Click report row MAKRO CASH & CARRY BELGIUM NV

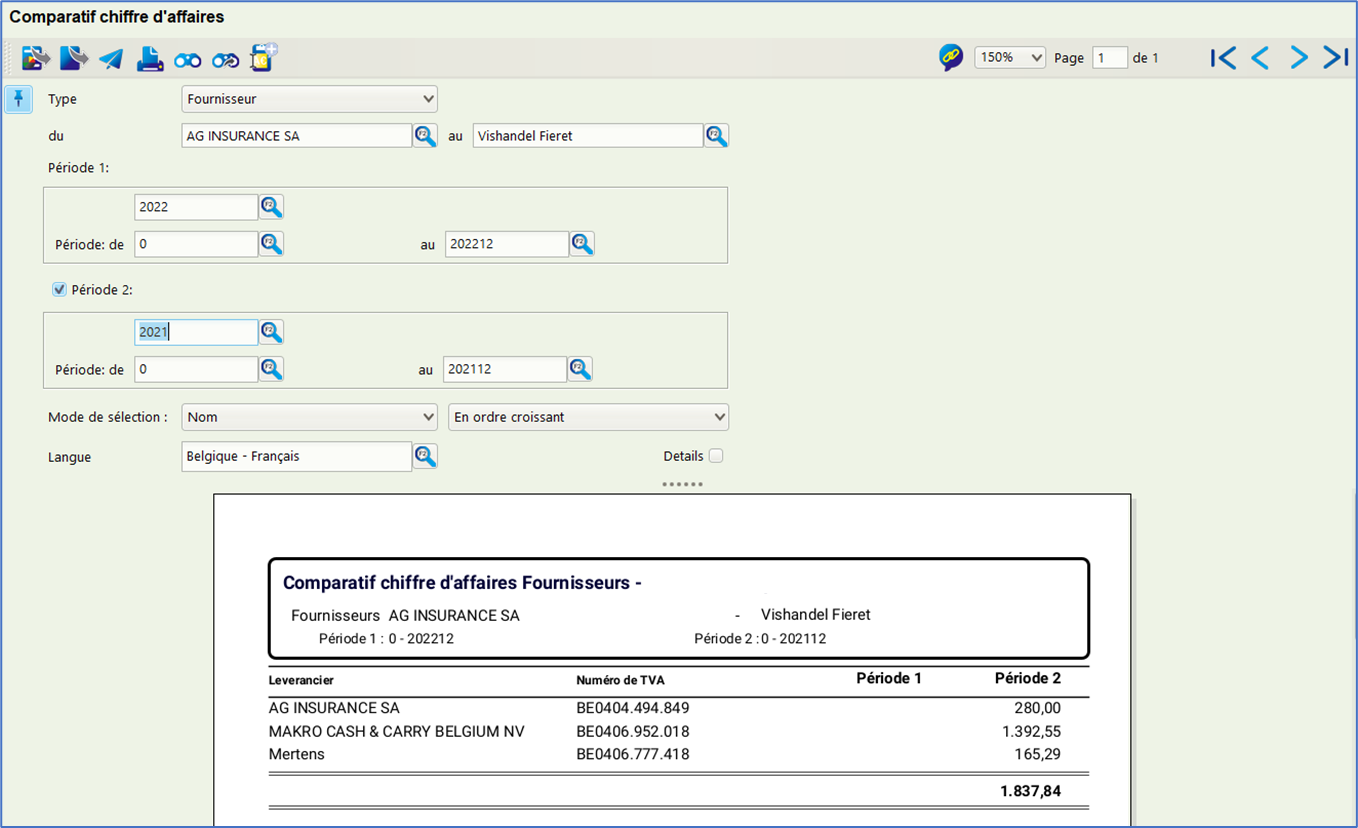tap(679, 731)
